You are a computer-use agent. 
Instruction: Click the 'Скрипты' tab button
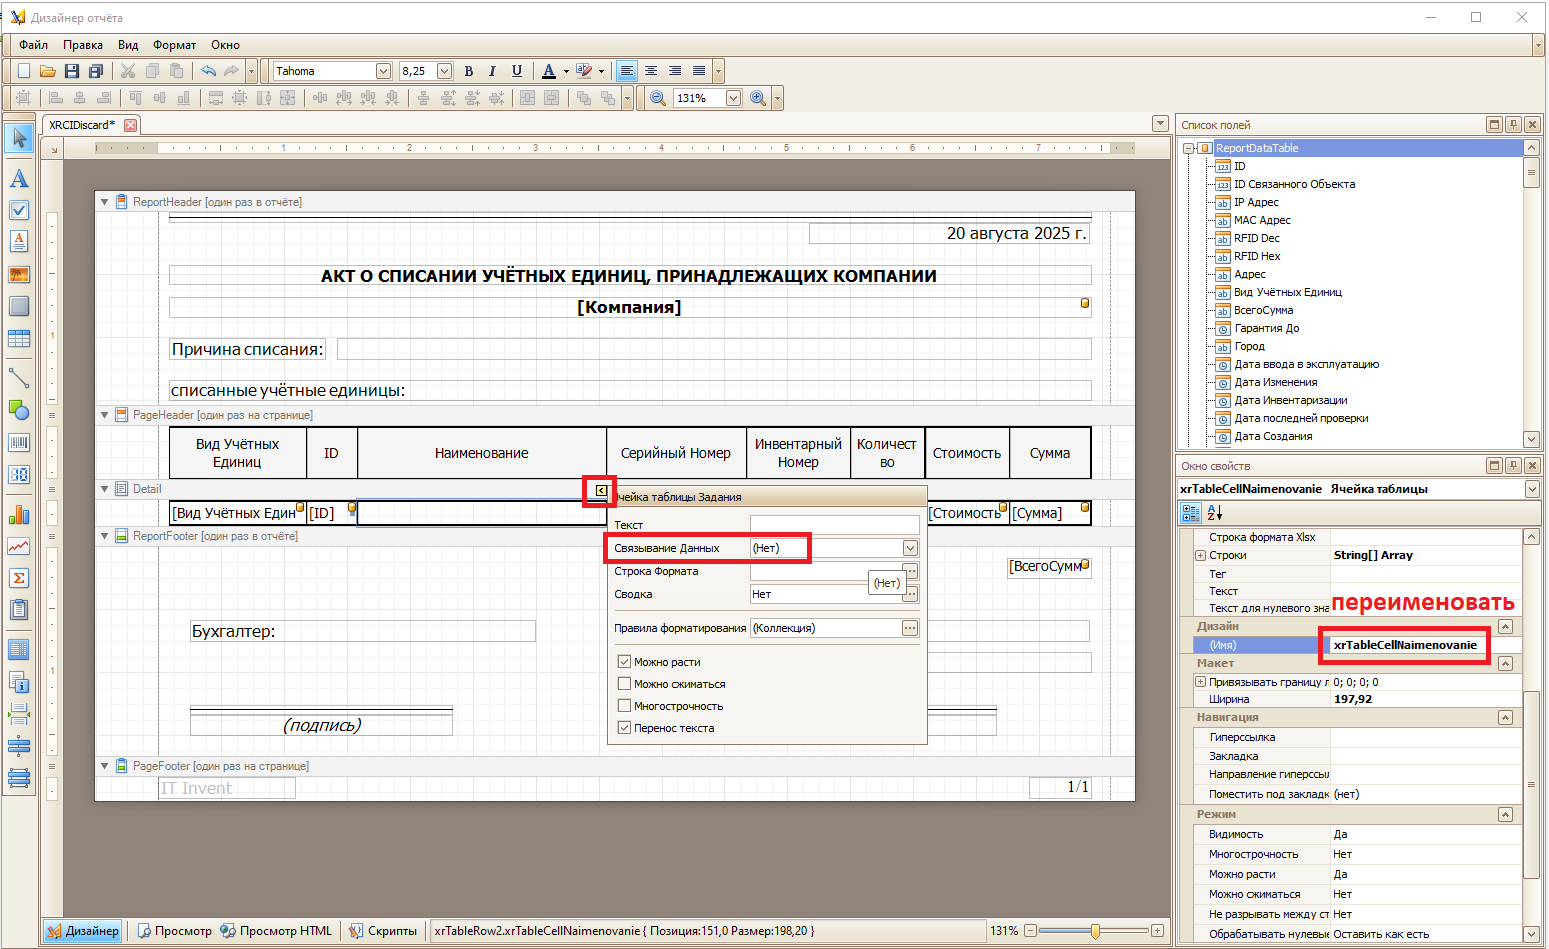click(x=384, y=931)
